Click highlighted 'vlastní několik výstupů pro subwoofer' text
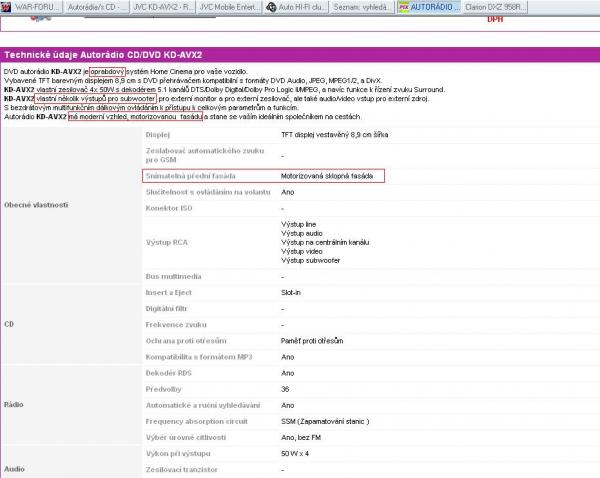600x478 pixels. tap(97, 99)
